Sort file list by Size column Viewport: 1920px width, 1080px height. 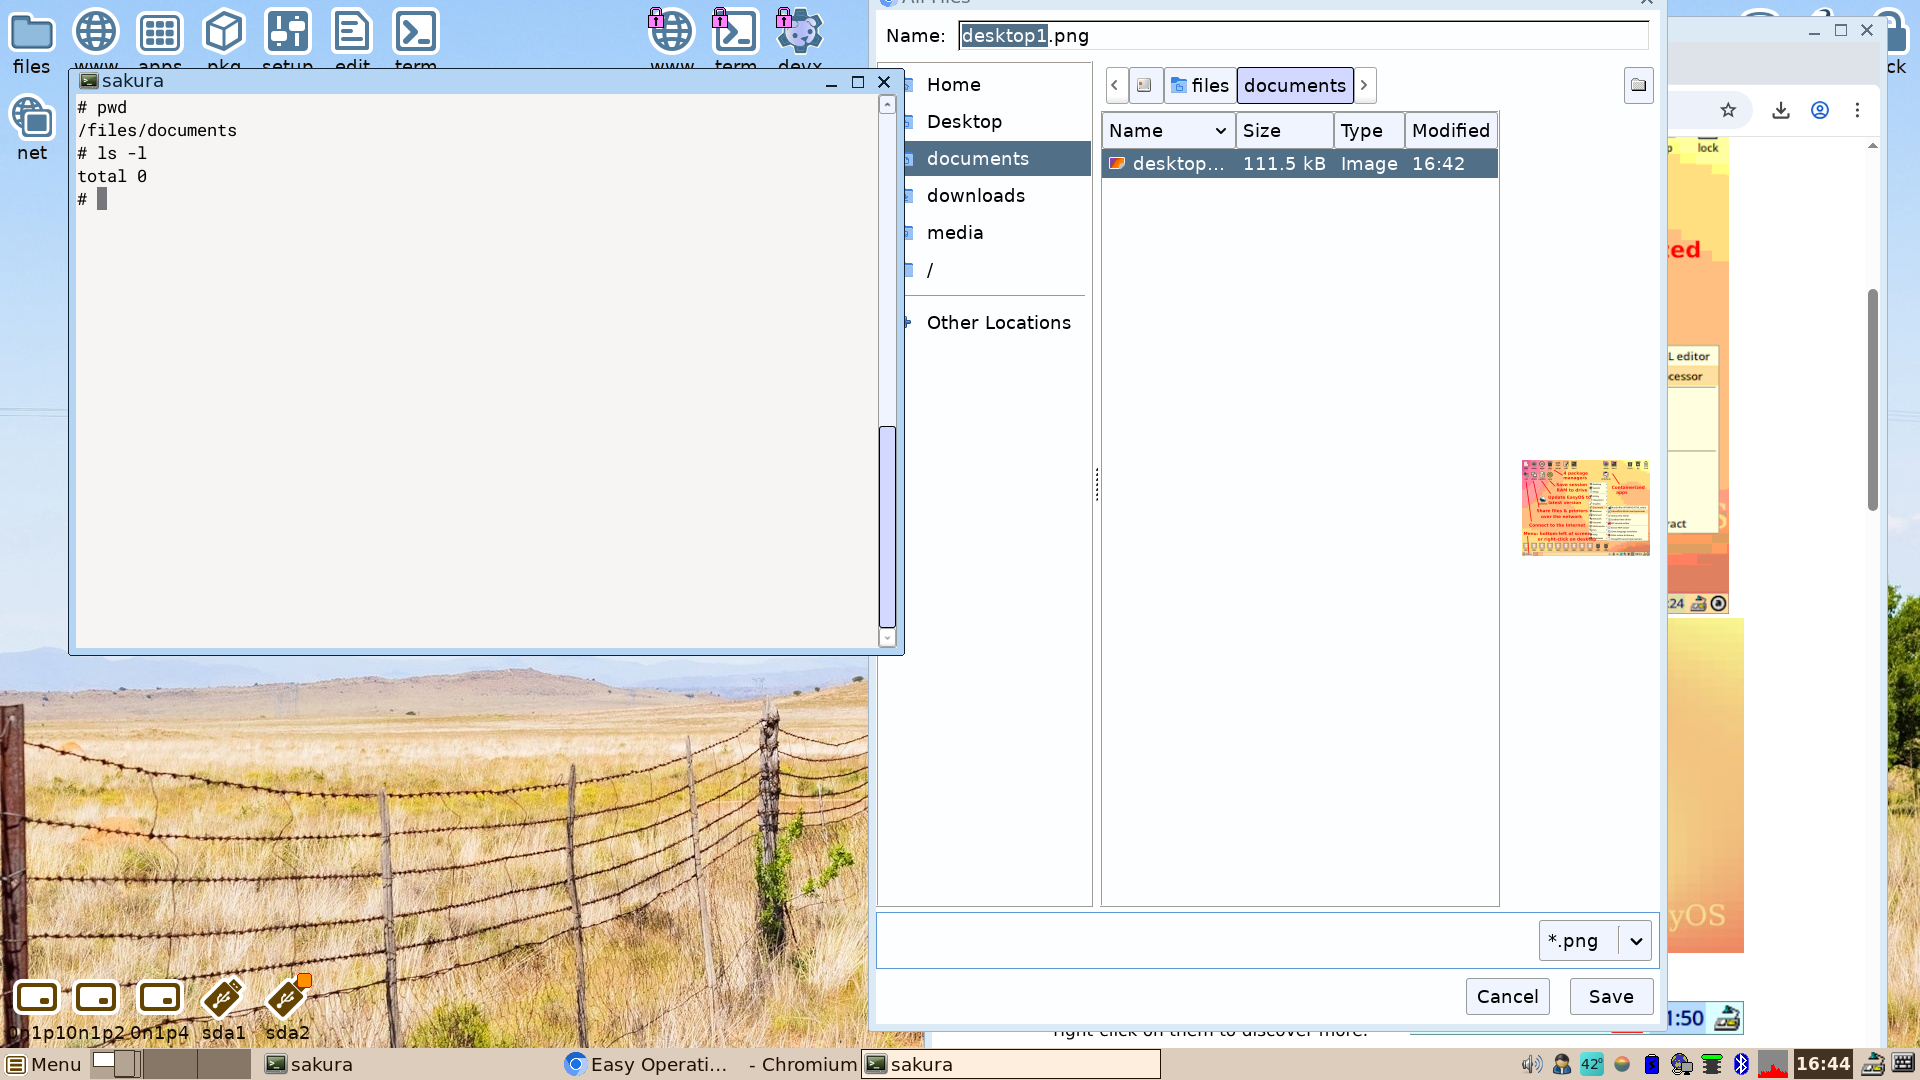(1284, 130)
